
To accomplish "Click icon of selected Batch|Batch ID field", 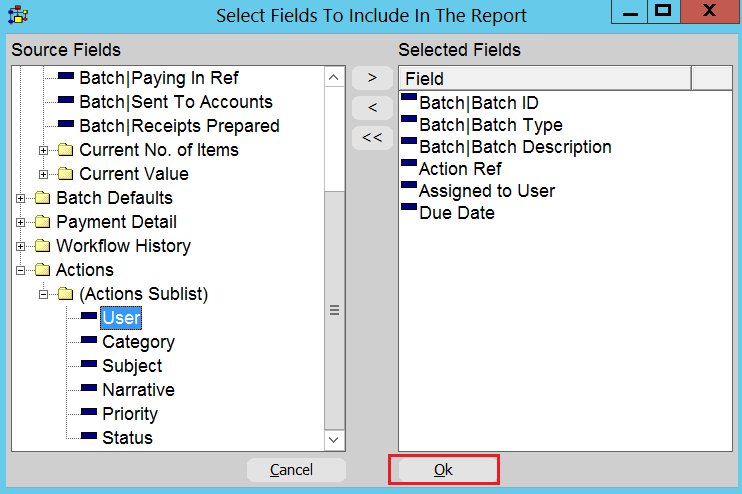I will pyautogui.click(x=409, y=97).
